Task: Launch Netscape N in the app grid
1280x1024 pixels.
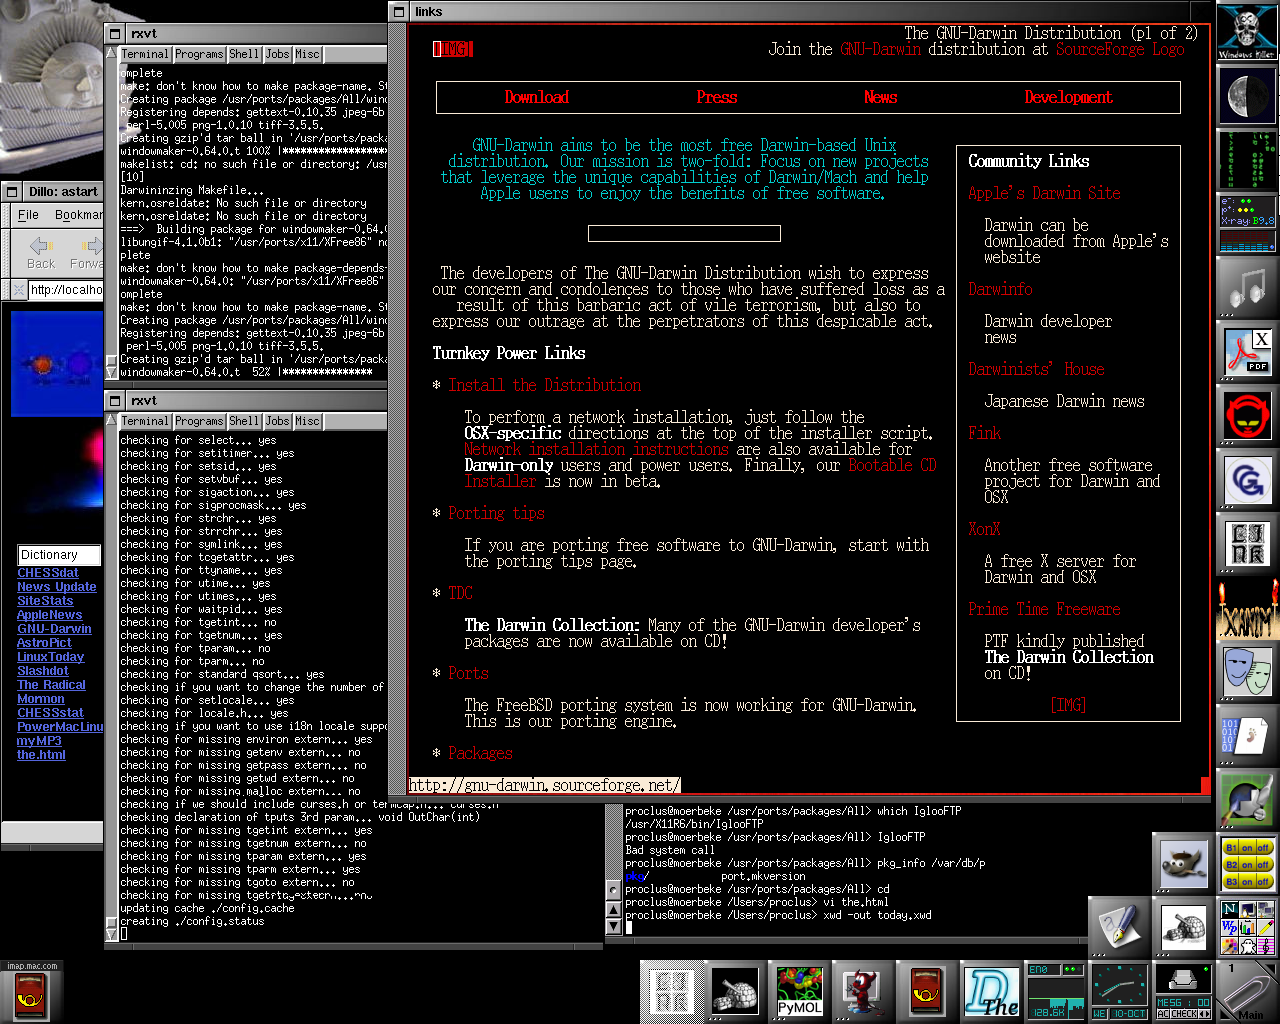Action: 1230,909
